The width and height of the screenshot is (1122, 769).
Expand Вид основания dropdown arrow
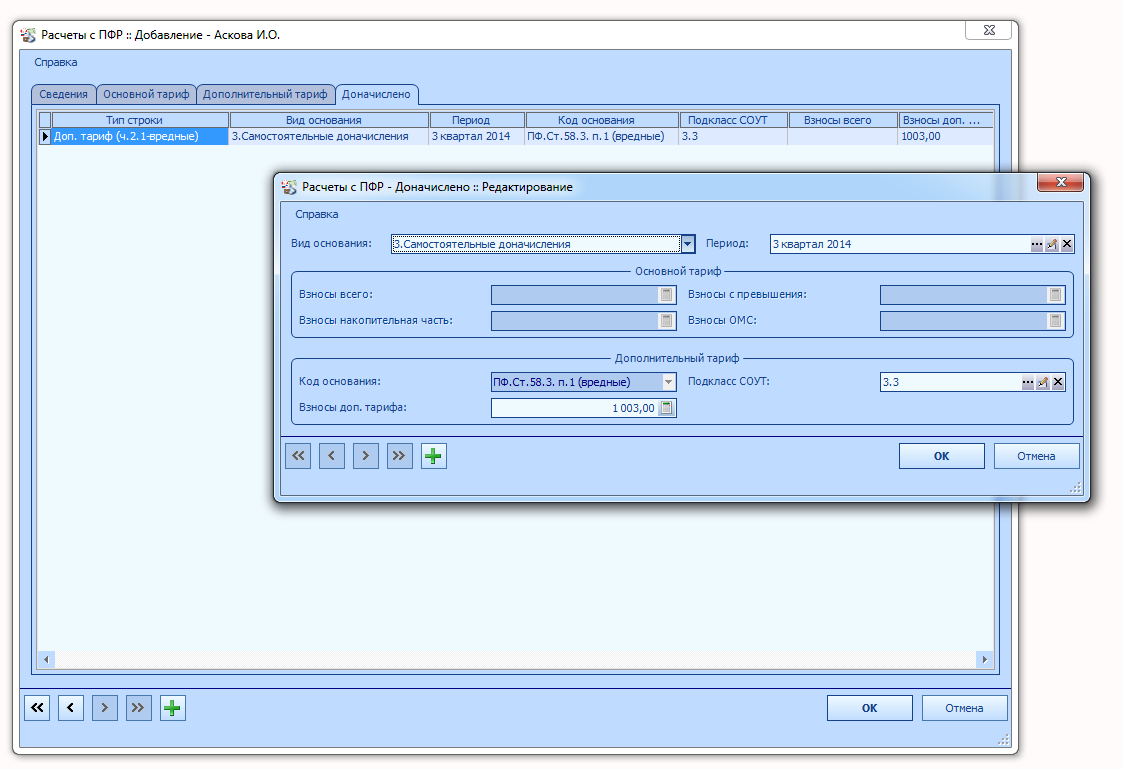[688, 244]
